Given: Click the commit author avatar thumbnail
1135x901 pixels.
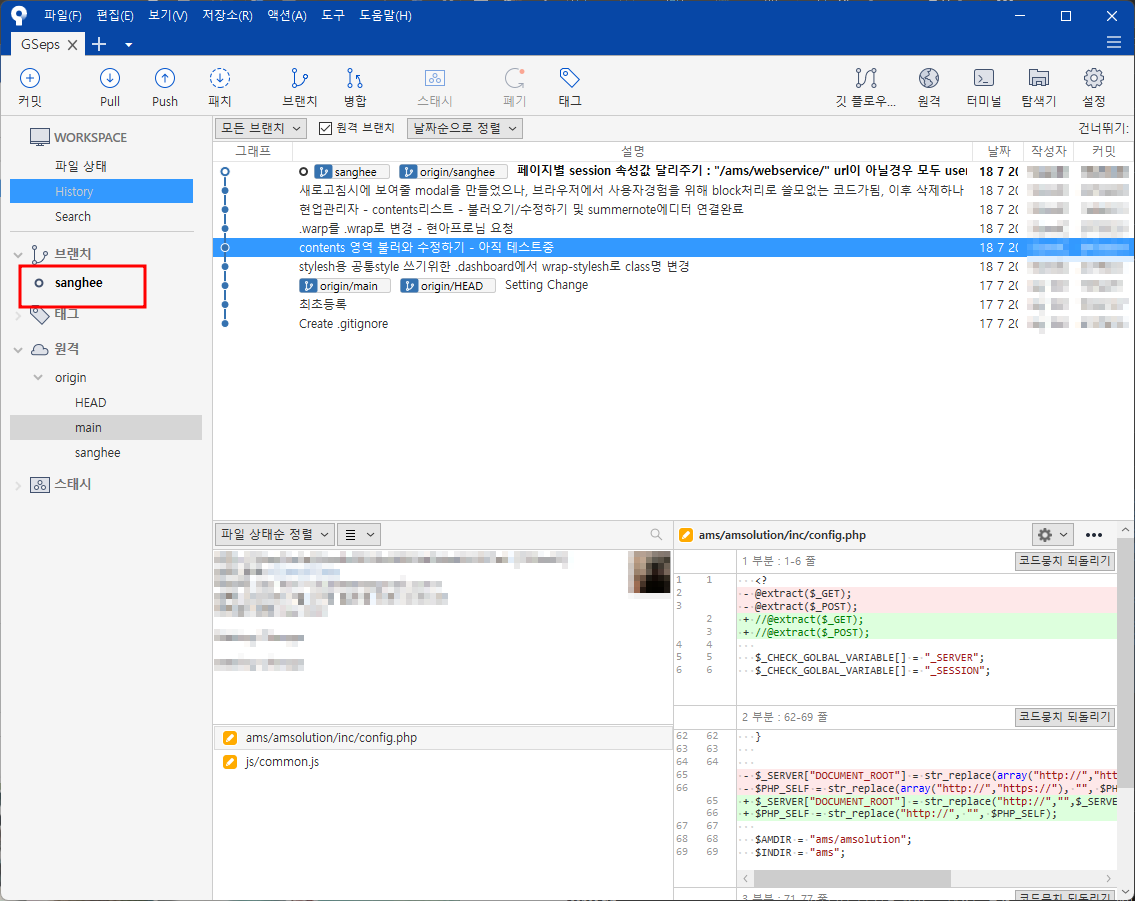Looking at the screenshot, I should coord(649,572).
